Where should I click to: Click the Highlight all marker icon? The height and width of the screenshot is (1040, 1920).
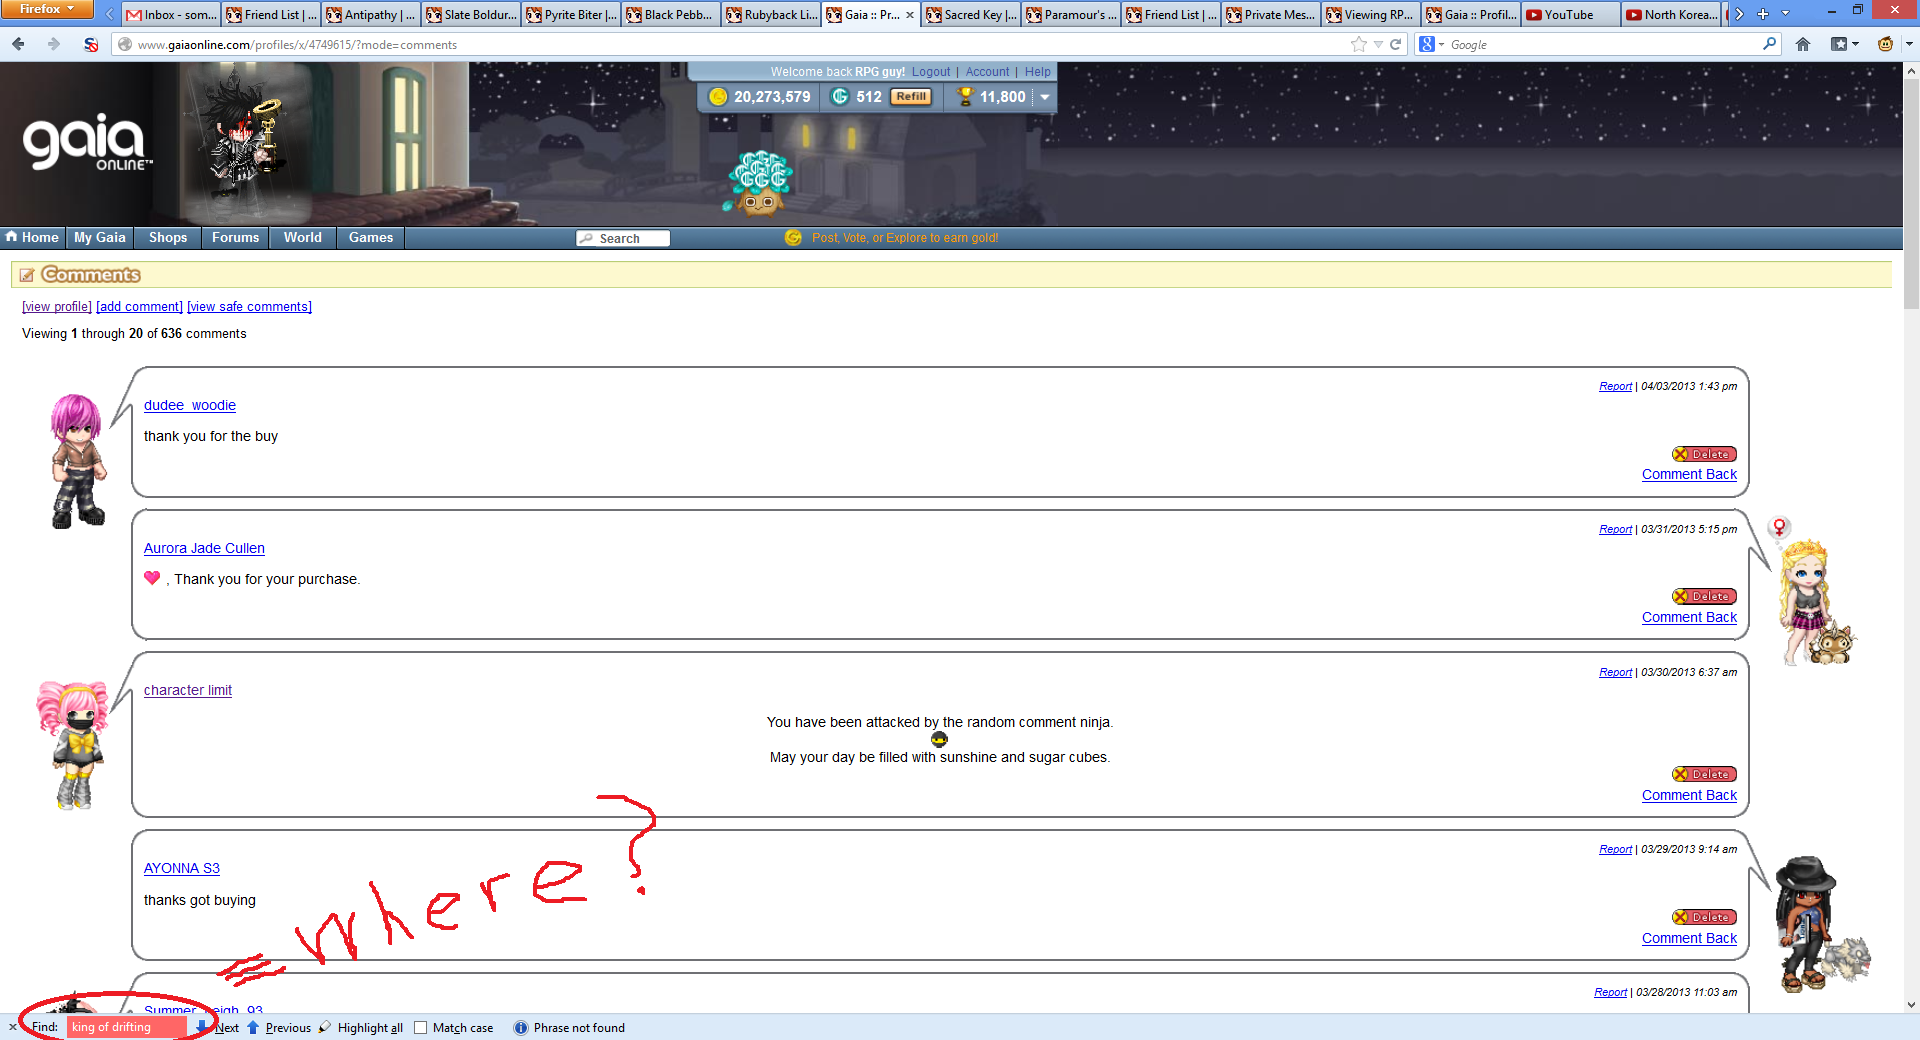click(x=325, y=1027)
